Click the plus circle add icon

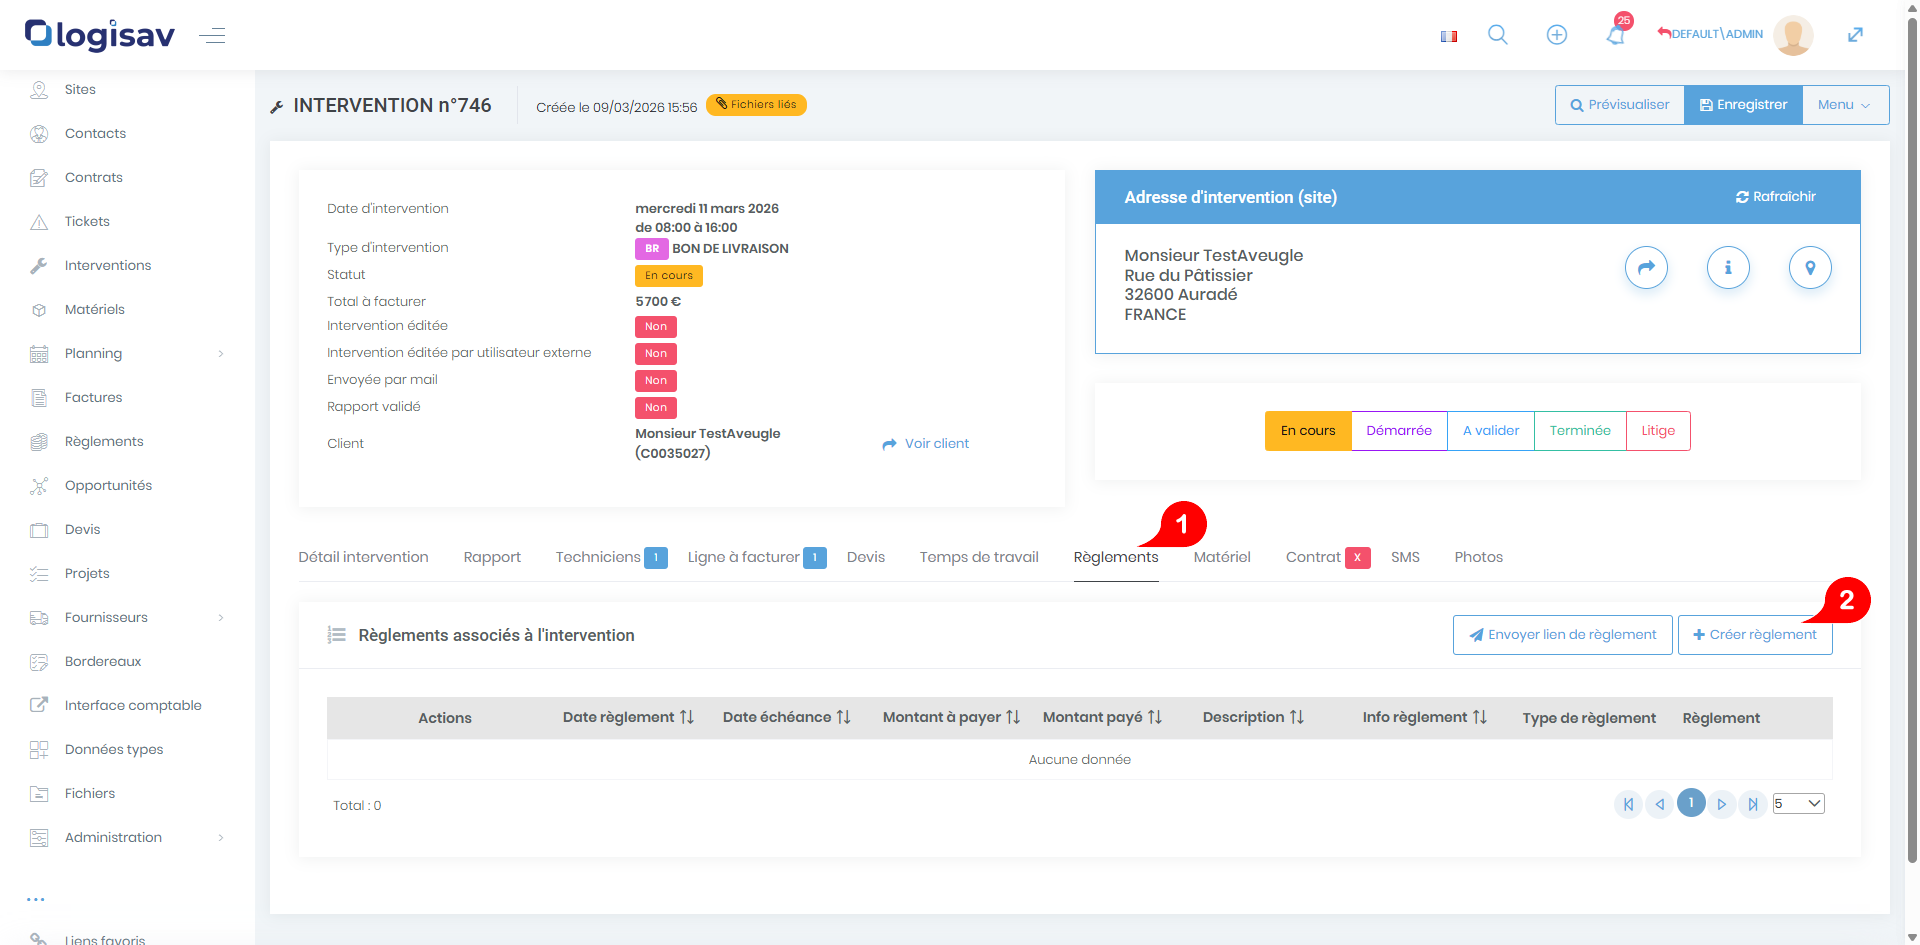coord(1556,35)
